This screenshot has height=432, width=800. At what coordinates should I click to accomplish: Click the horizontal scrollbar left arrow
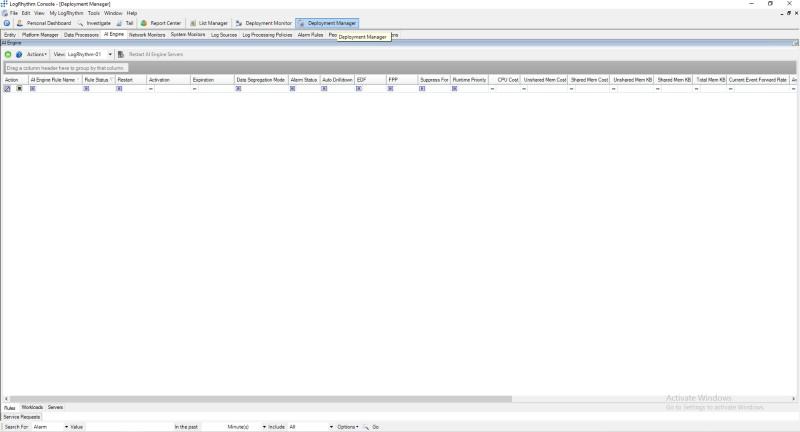tap(6, 399)
